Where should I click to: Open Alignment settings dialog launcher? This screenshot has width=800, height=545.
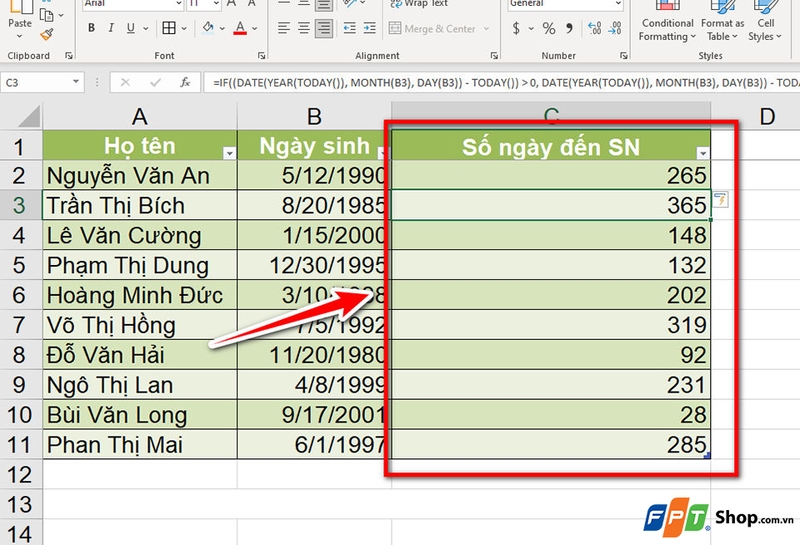(494, 56)
